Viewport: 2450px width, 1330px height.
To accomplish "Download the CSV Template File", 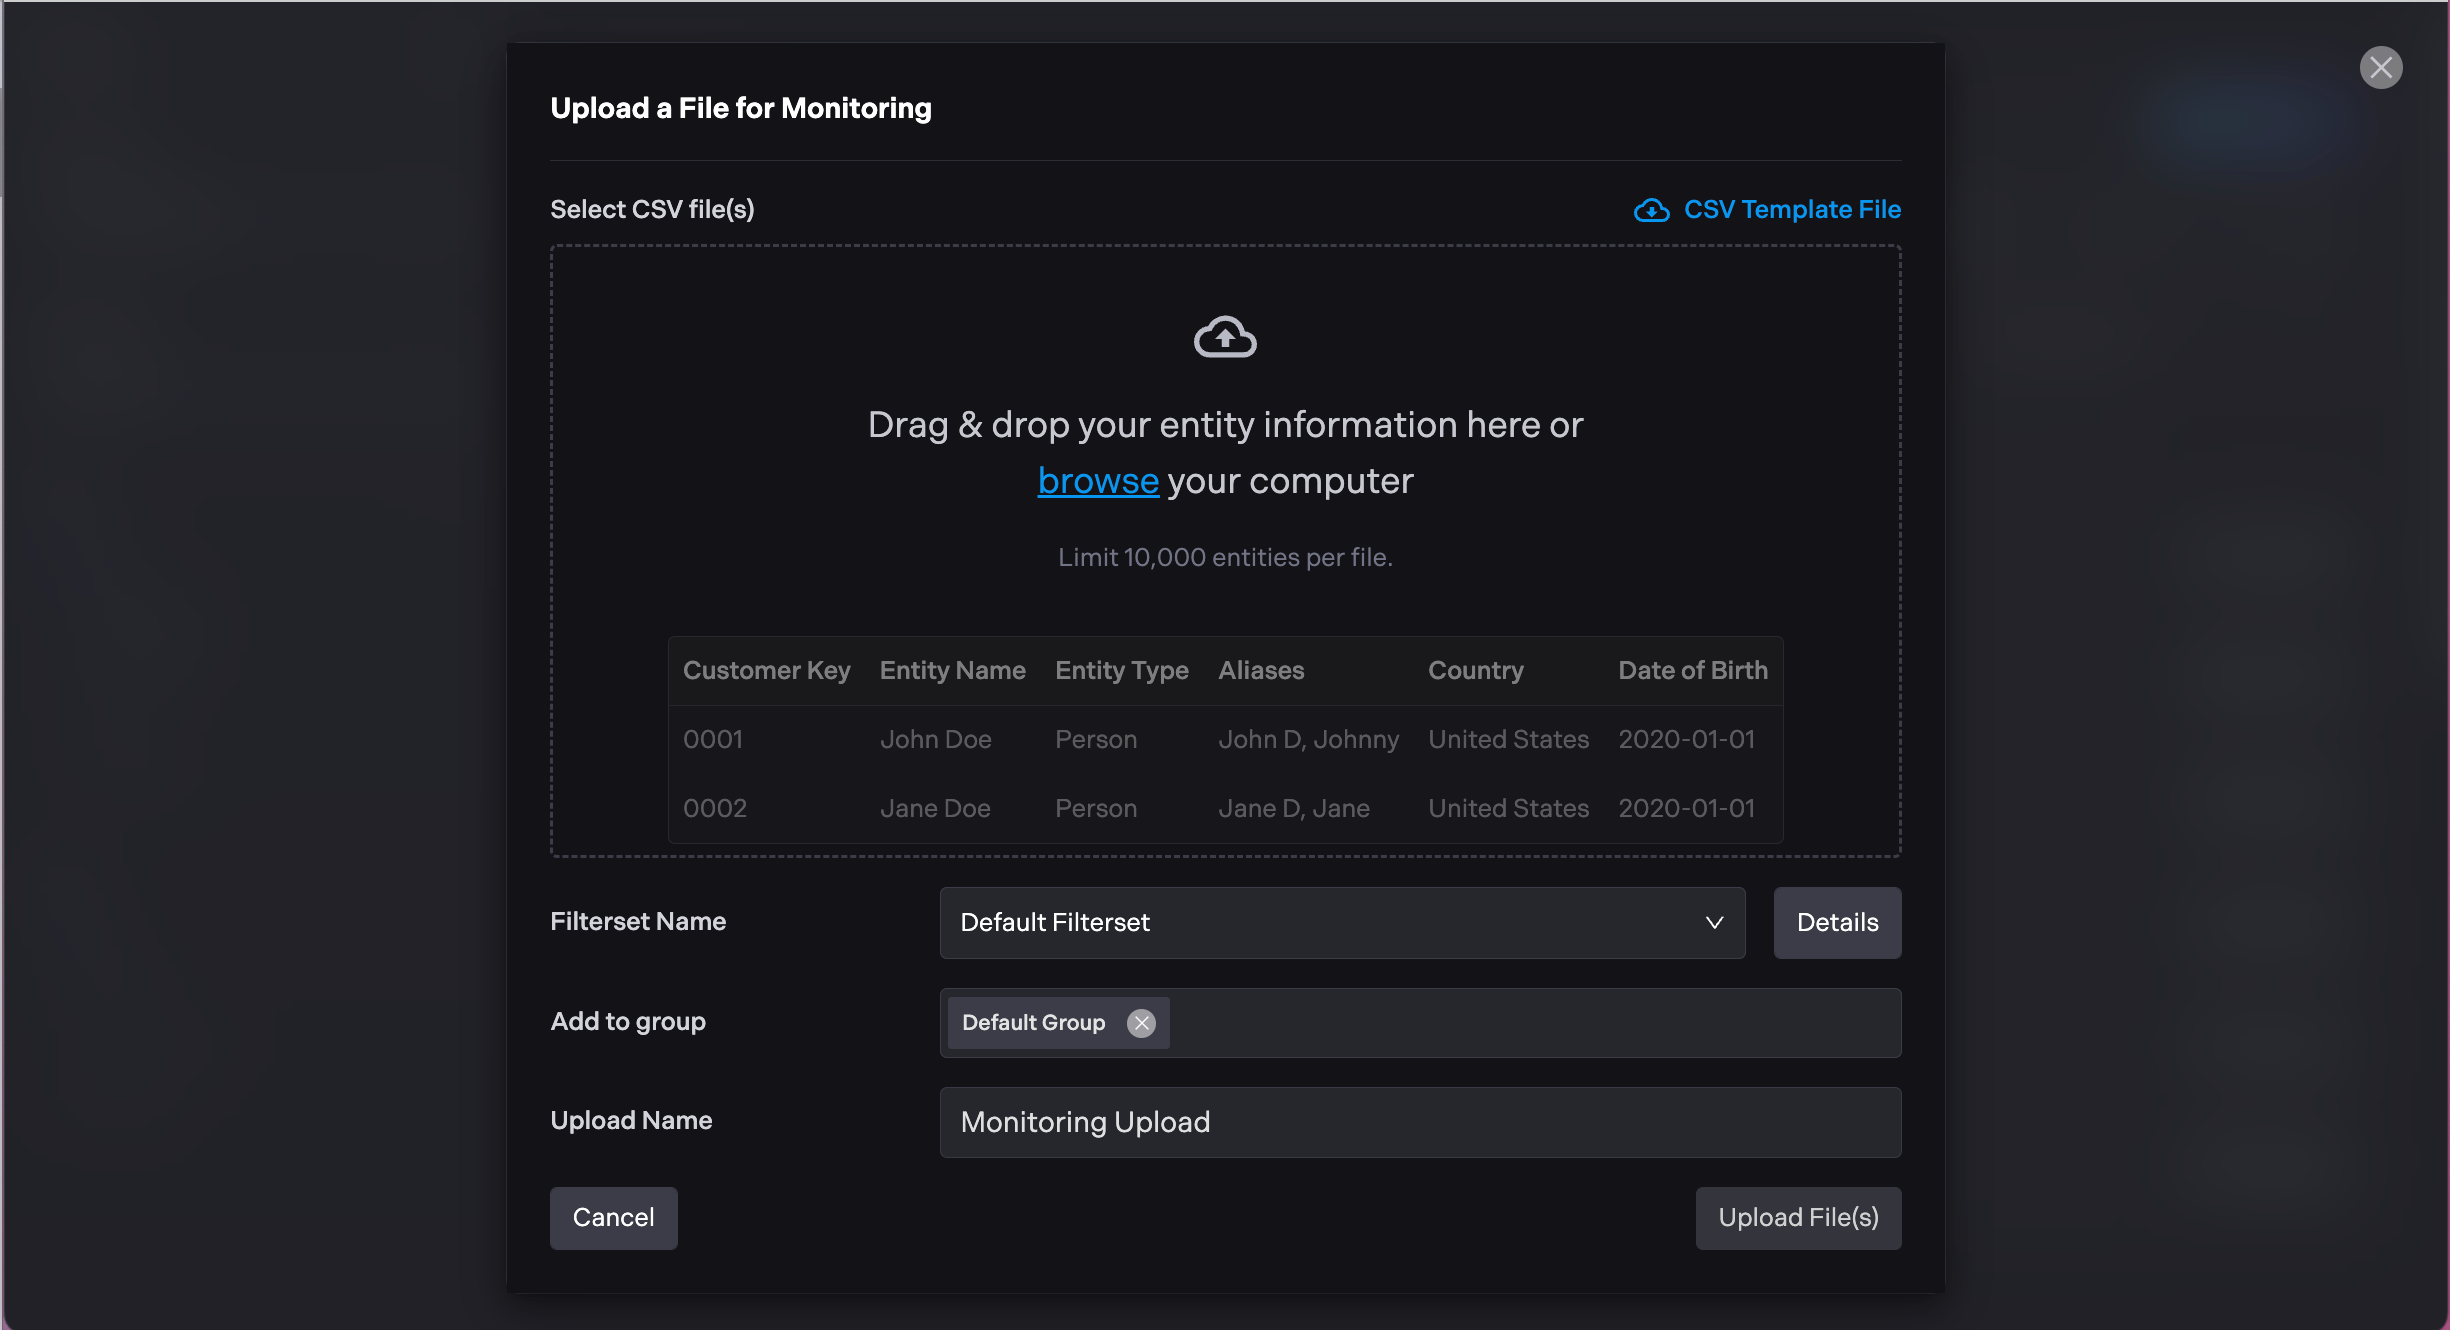I will pyautogui.click(x=1791, y=210).
